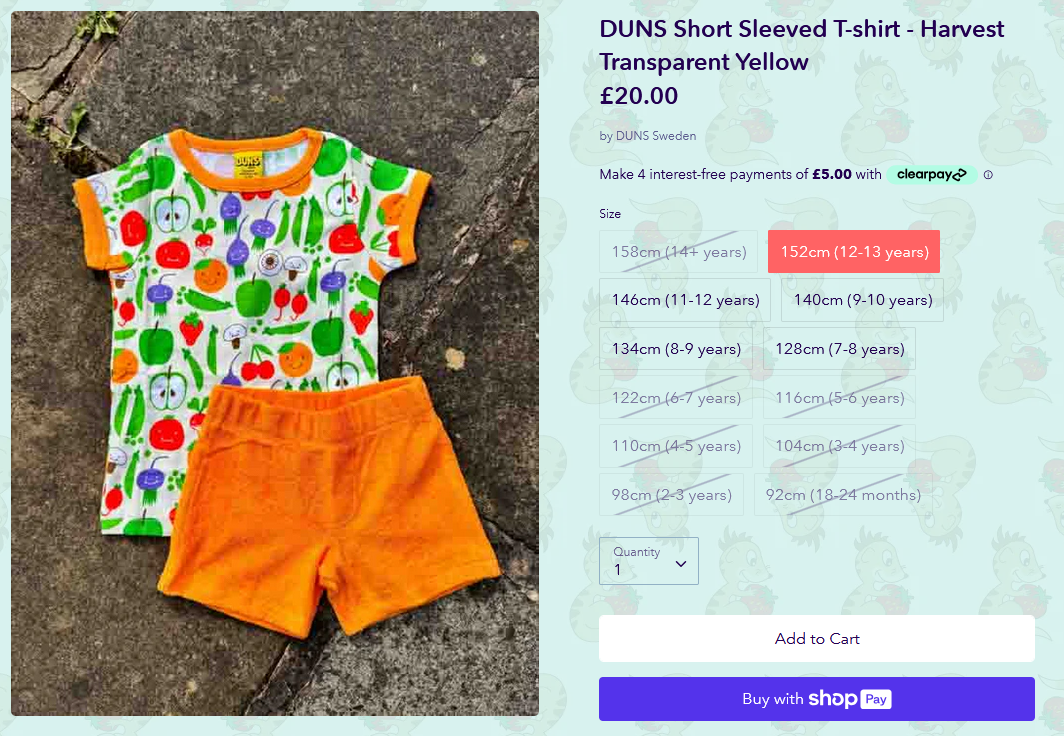
Task: Select the crossed-out 92cm (18-24 months) option
Action: coord(843,495)
